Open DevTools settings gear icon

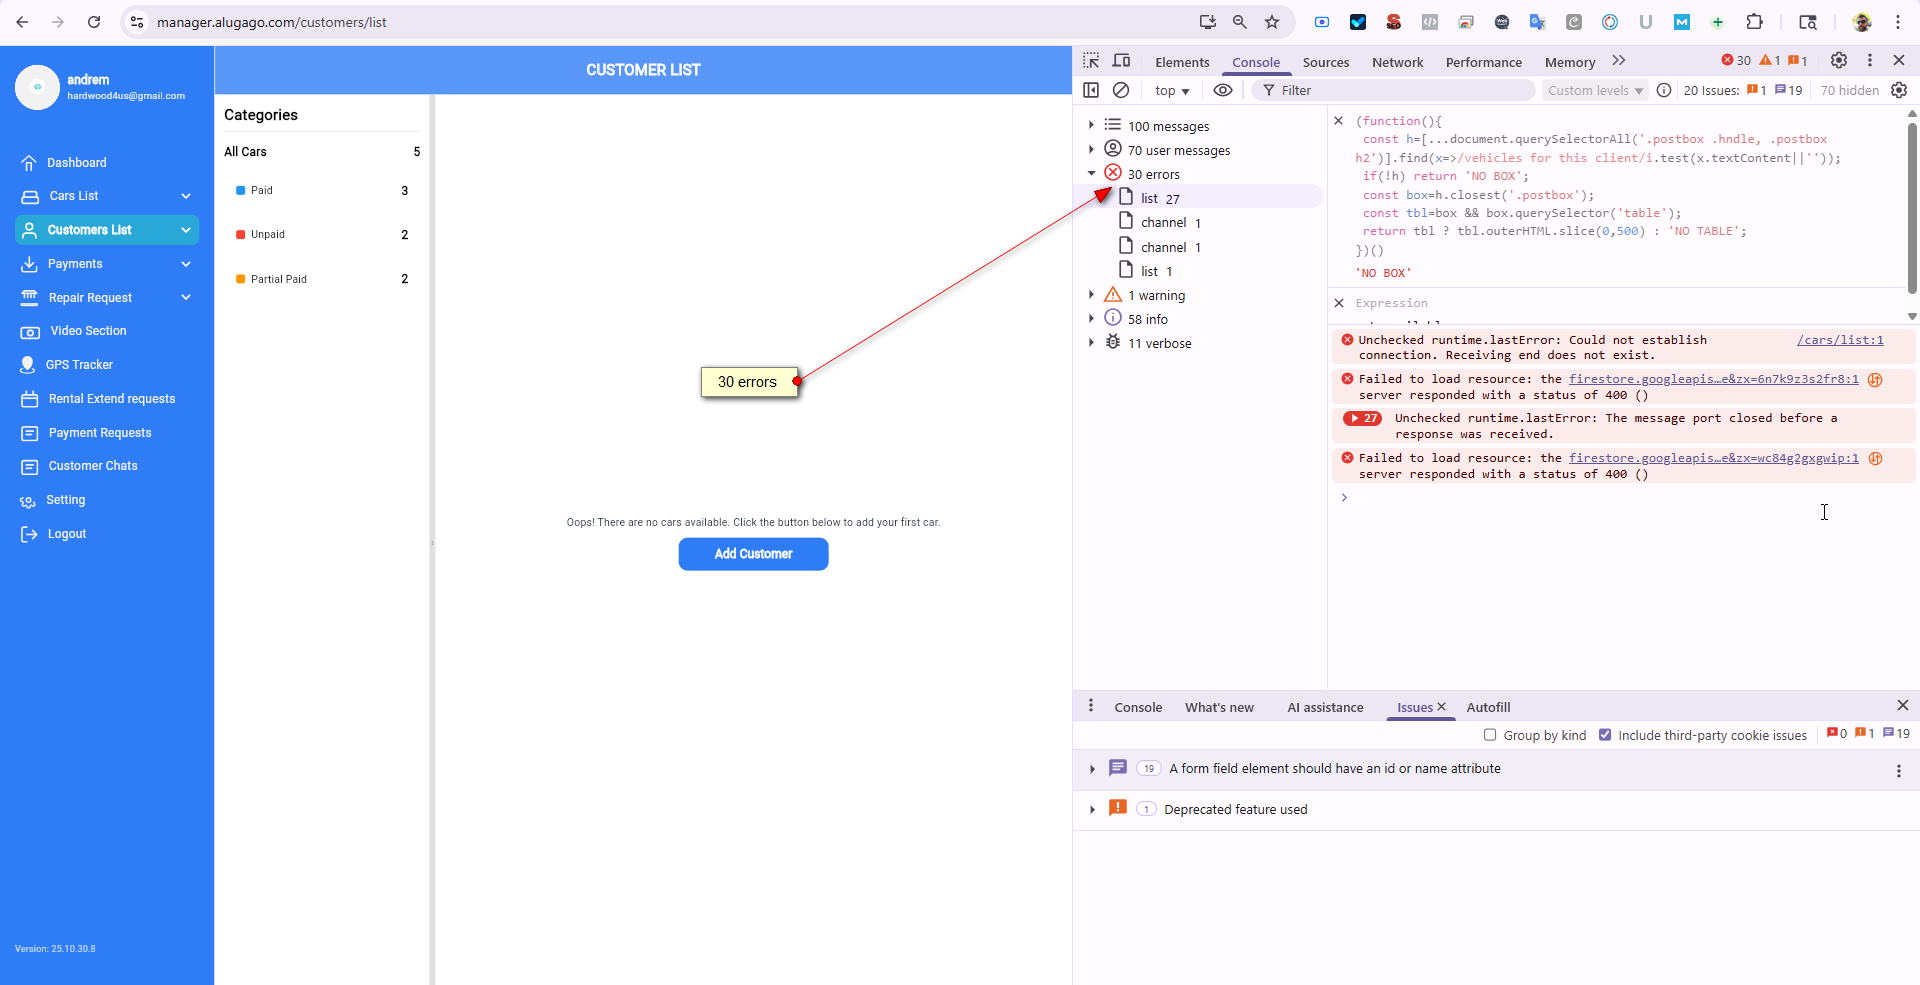pos(1838,61)
